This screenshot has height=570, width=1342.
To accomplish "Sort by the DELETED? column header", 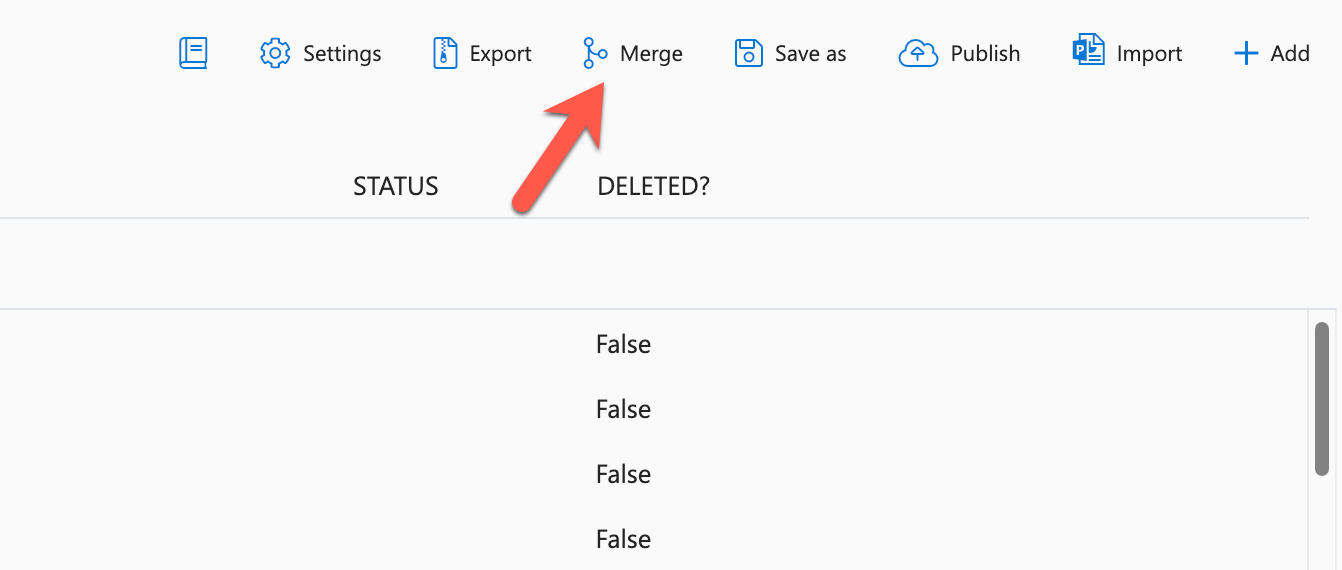I will tap(653, 186).
